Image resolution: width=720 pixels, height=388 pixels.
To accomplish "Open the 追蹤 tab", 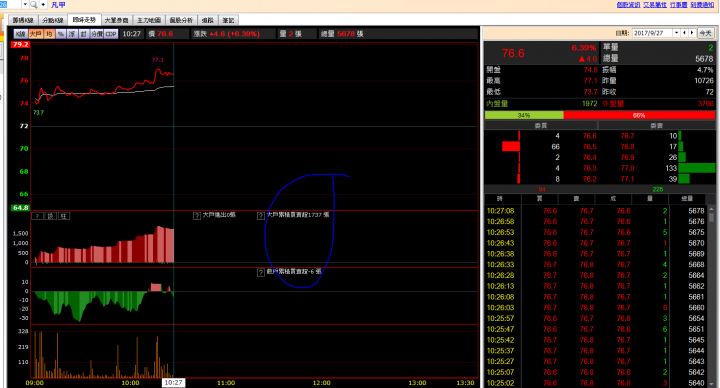I will tap(208, 20).
